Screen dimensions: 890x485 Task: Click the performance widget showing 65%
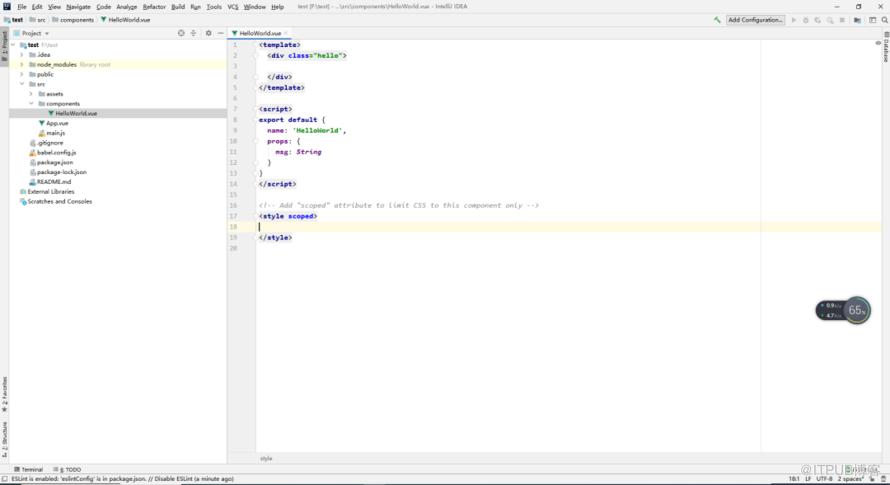click(x=843, y=310)
